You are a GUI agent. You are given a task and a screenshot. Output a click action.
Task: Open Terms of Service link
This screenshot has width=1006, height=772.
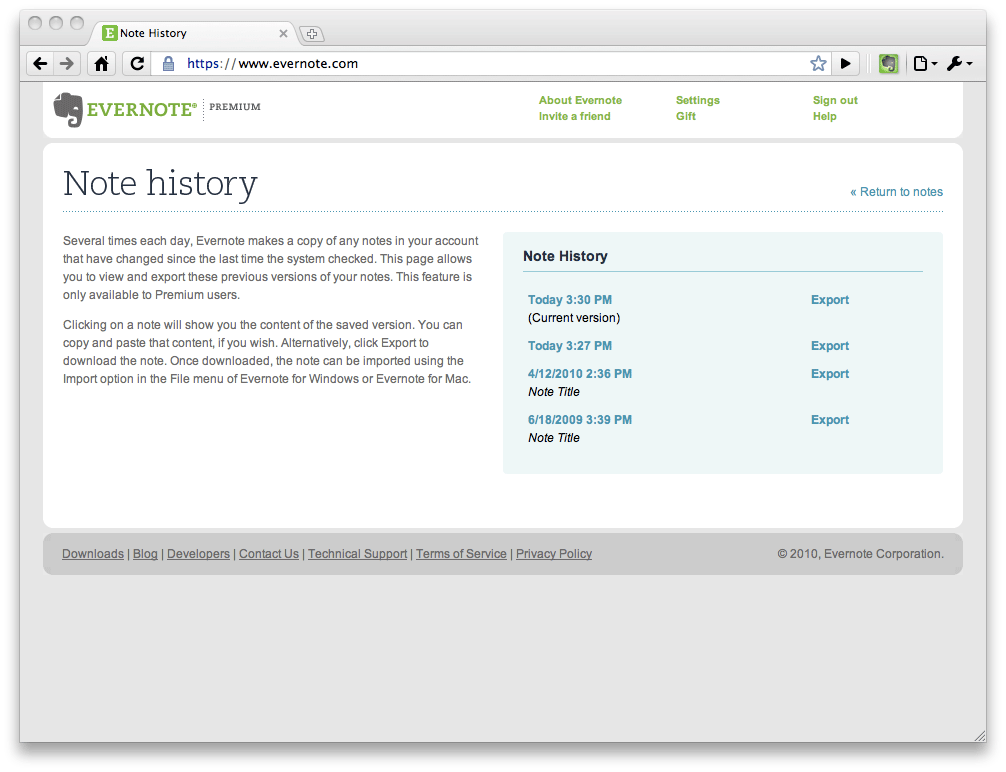[461, 554]
